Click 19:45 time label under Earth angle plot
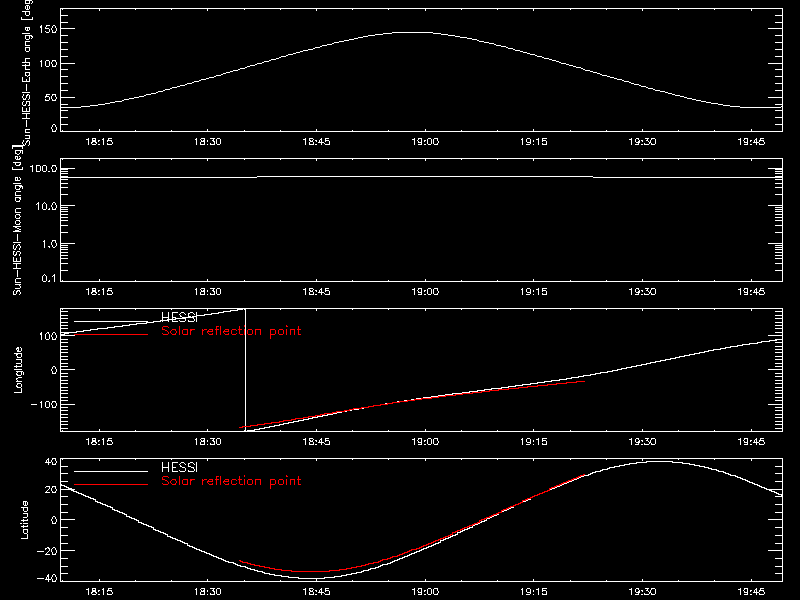The height and width of the screenshot is (600, 800). (x=751, y=142)
